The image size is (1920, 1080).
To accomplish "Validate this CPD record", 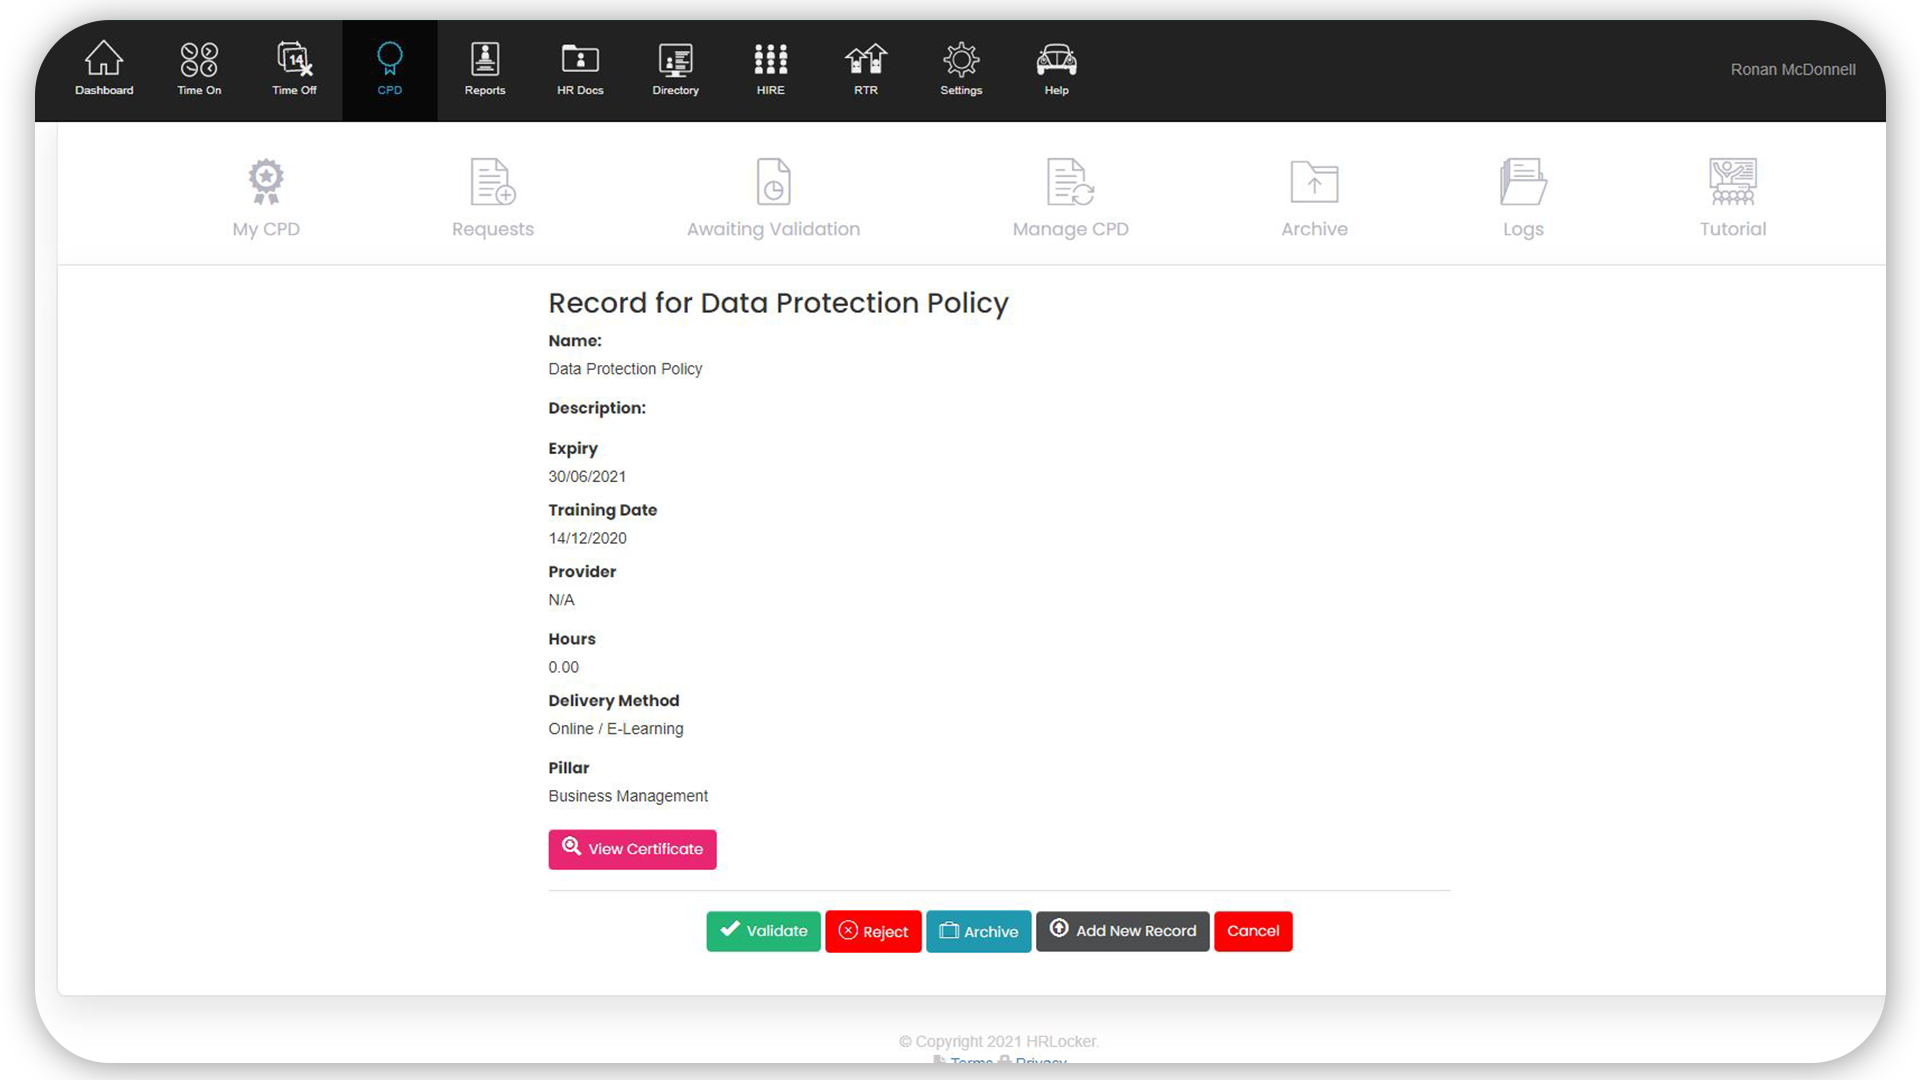I will (763, 931).
